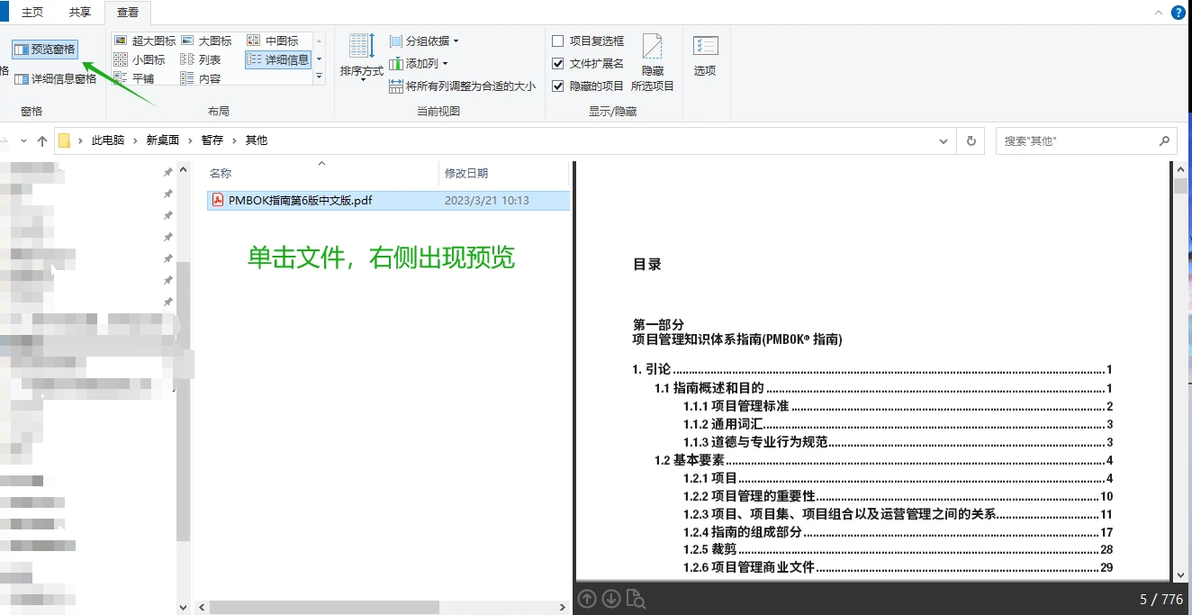1192x615 pixels.
Task: Open the 分组依据 group by dropdown
Action: (x=424, y=41)
